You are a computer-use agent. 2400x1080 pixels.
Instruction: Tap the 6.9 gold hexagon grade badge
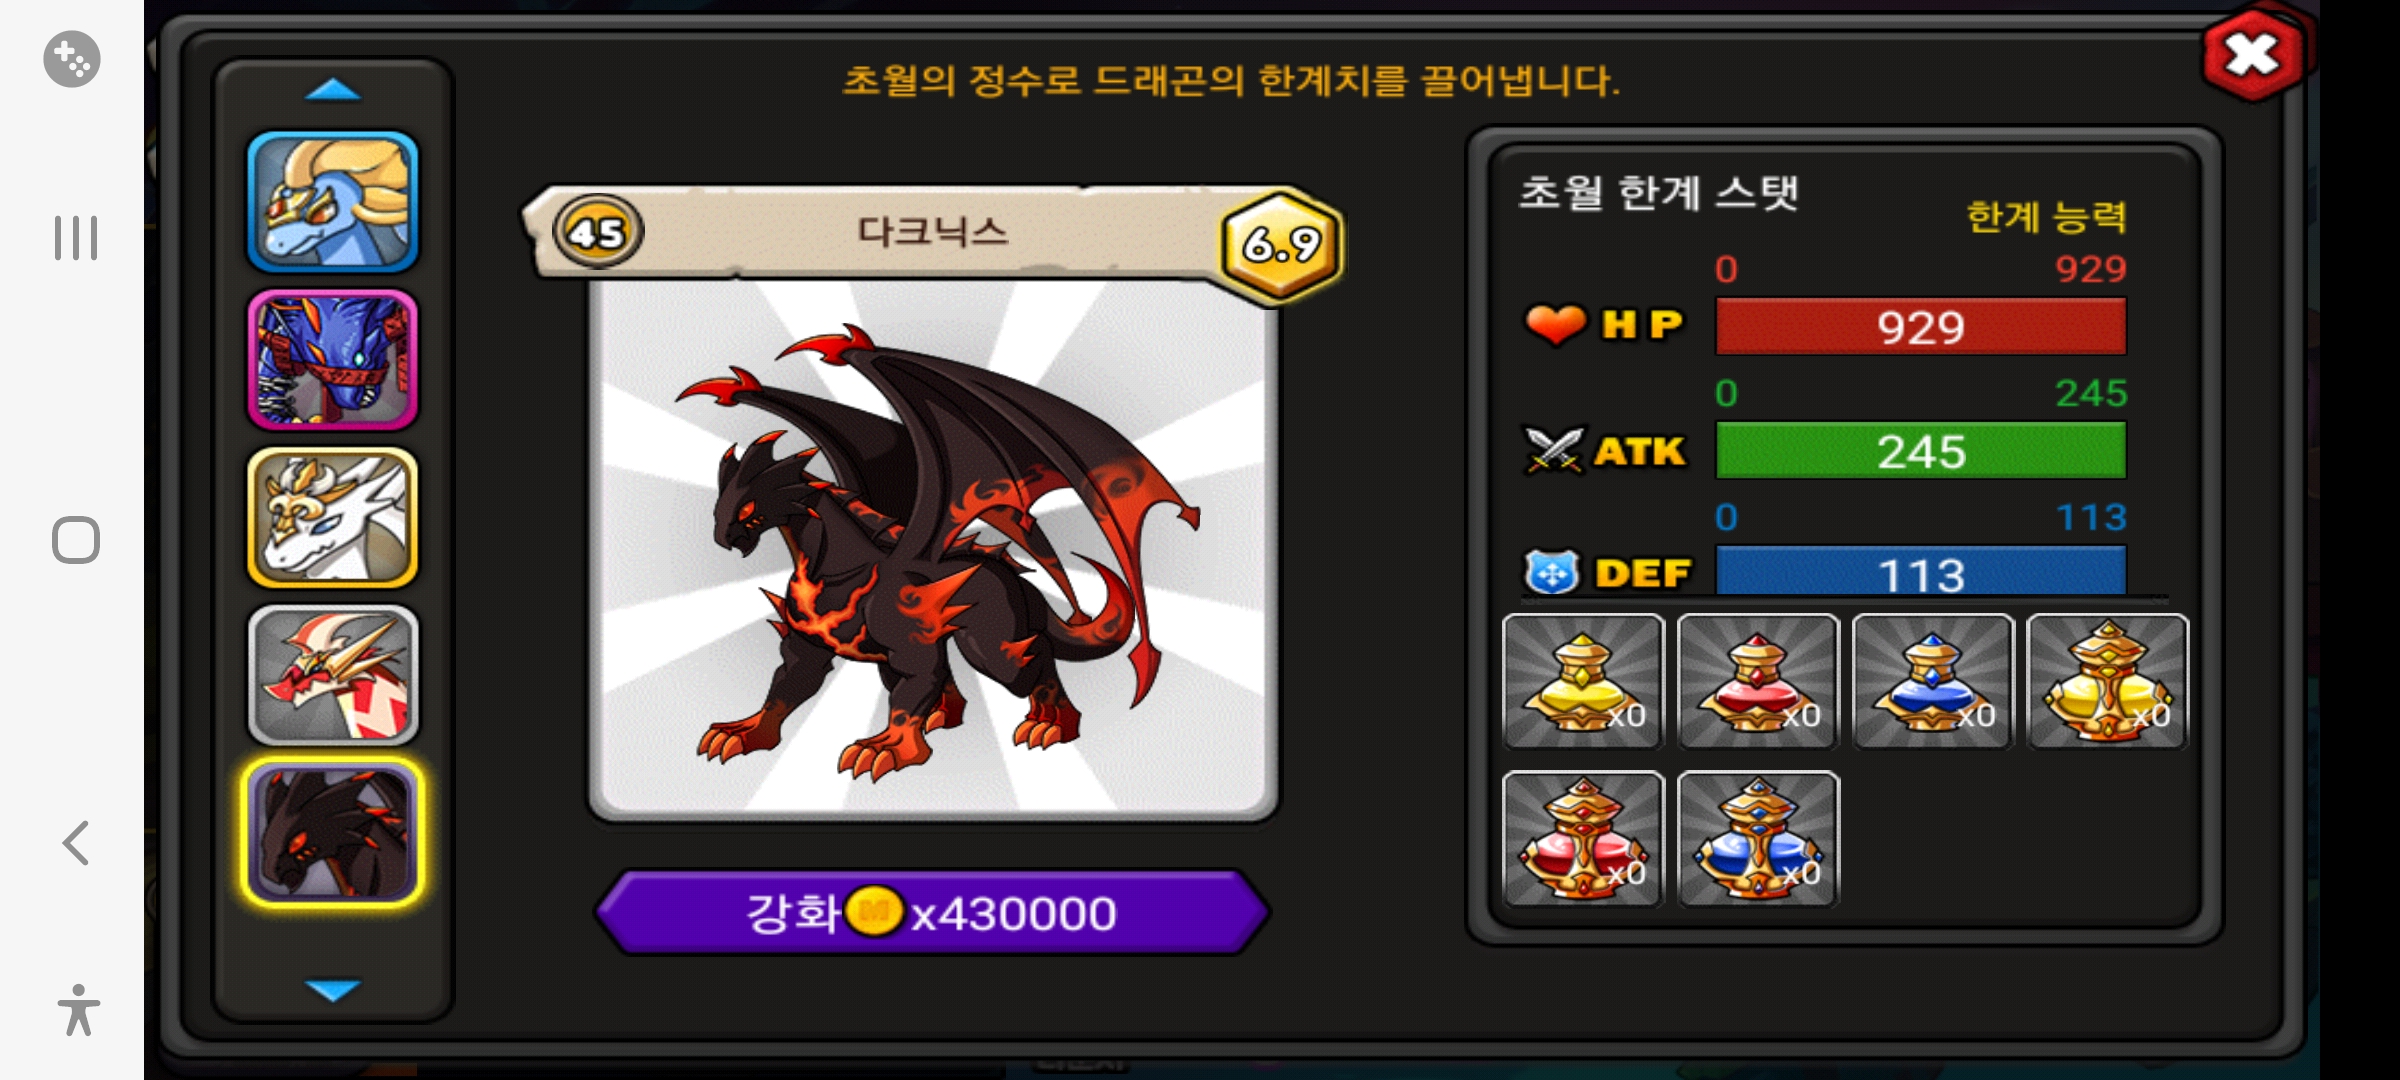[1281, 243]
